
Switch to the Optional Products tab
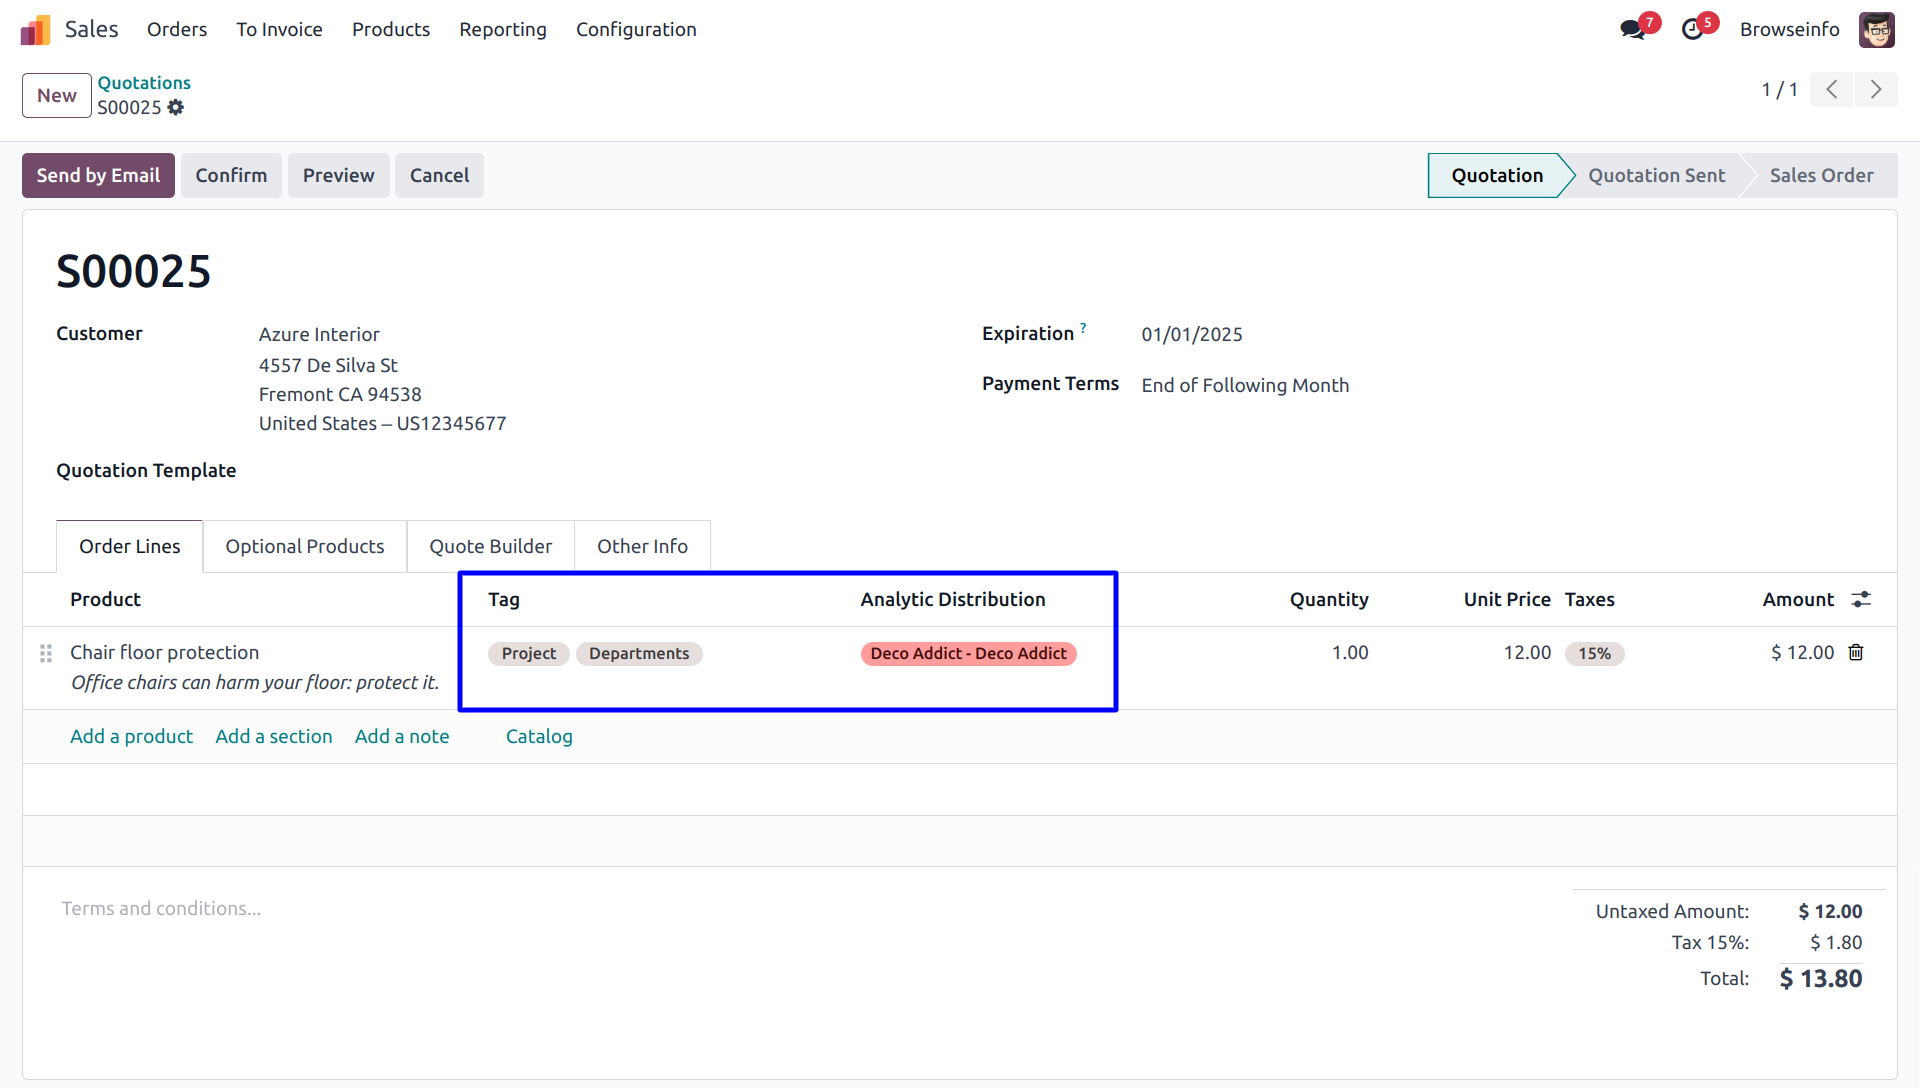pos(304,547)
